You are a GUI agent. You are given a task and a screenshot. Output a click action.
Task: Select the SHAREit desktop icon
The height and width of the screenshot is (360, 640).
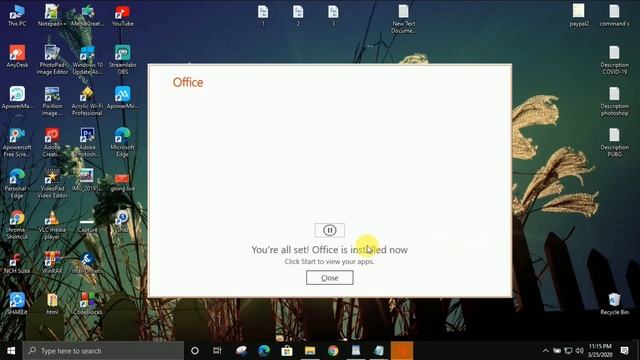coord(17,304)
